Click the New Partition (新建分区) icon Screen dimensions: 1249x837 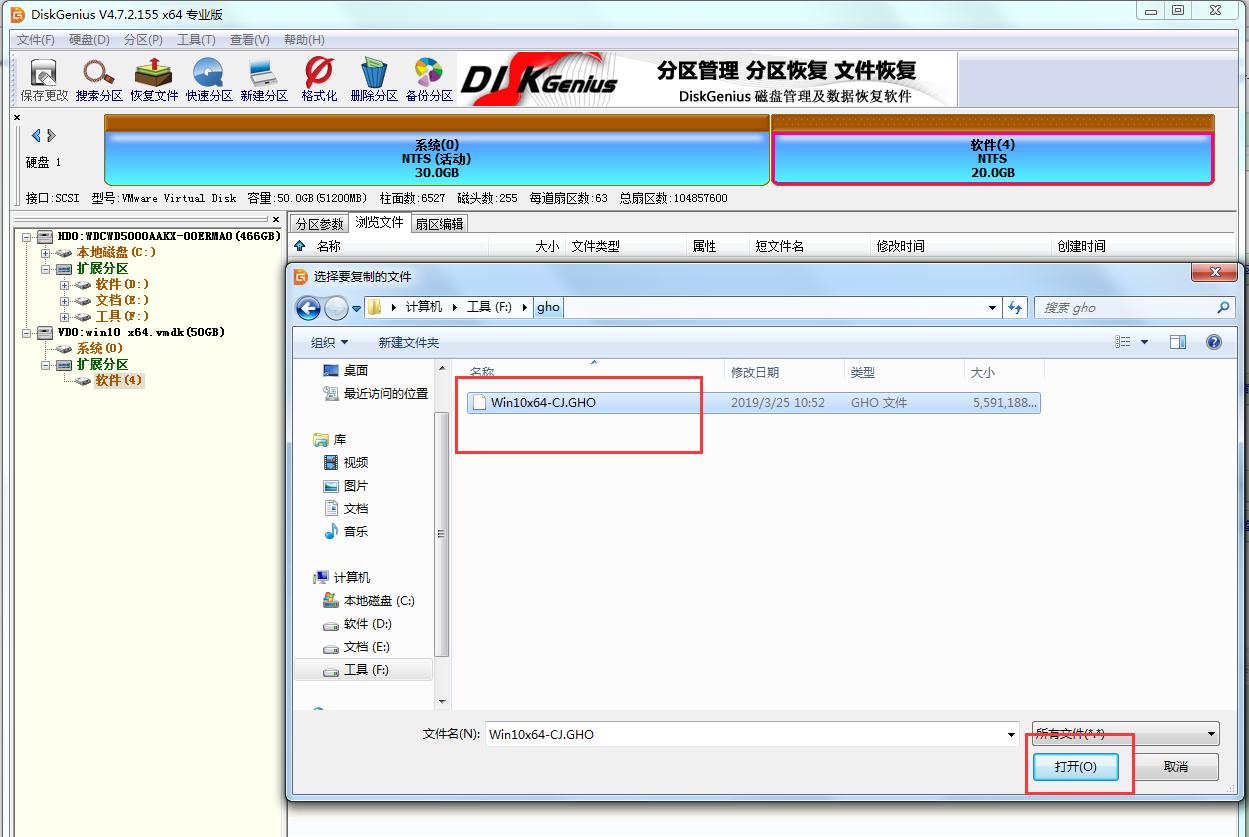tap(264, 79)
